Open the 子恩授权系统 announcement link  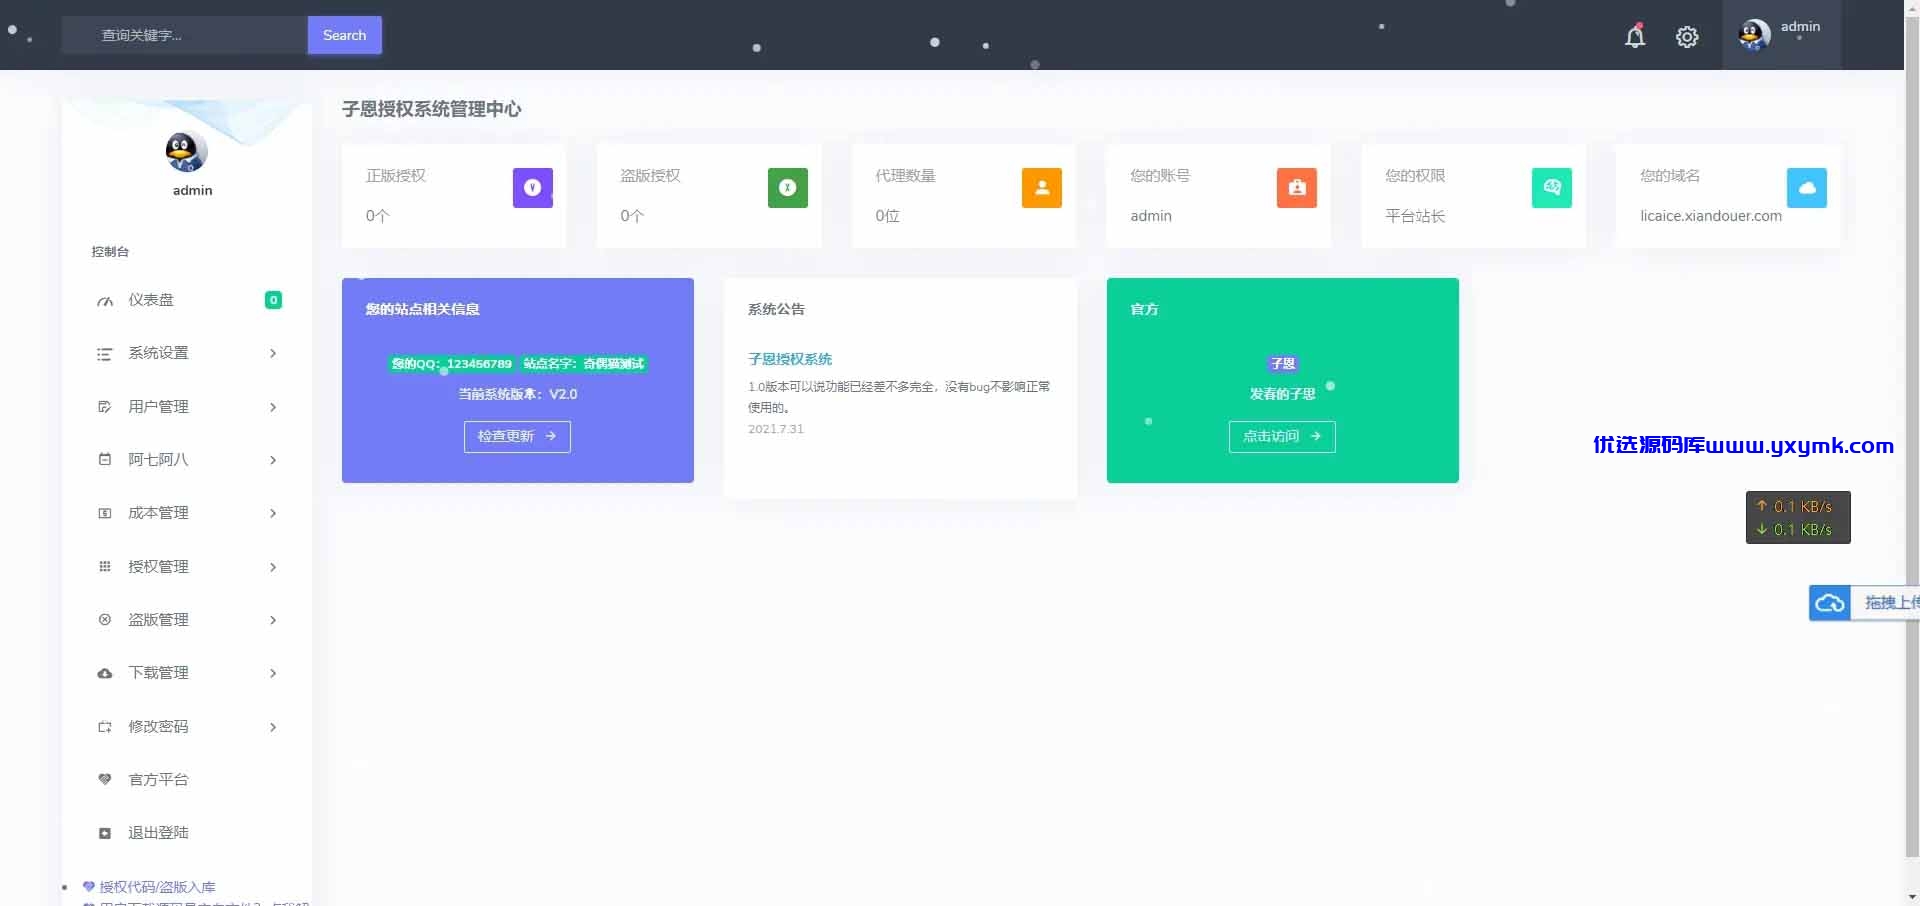[790, 359]
